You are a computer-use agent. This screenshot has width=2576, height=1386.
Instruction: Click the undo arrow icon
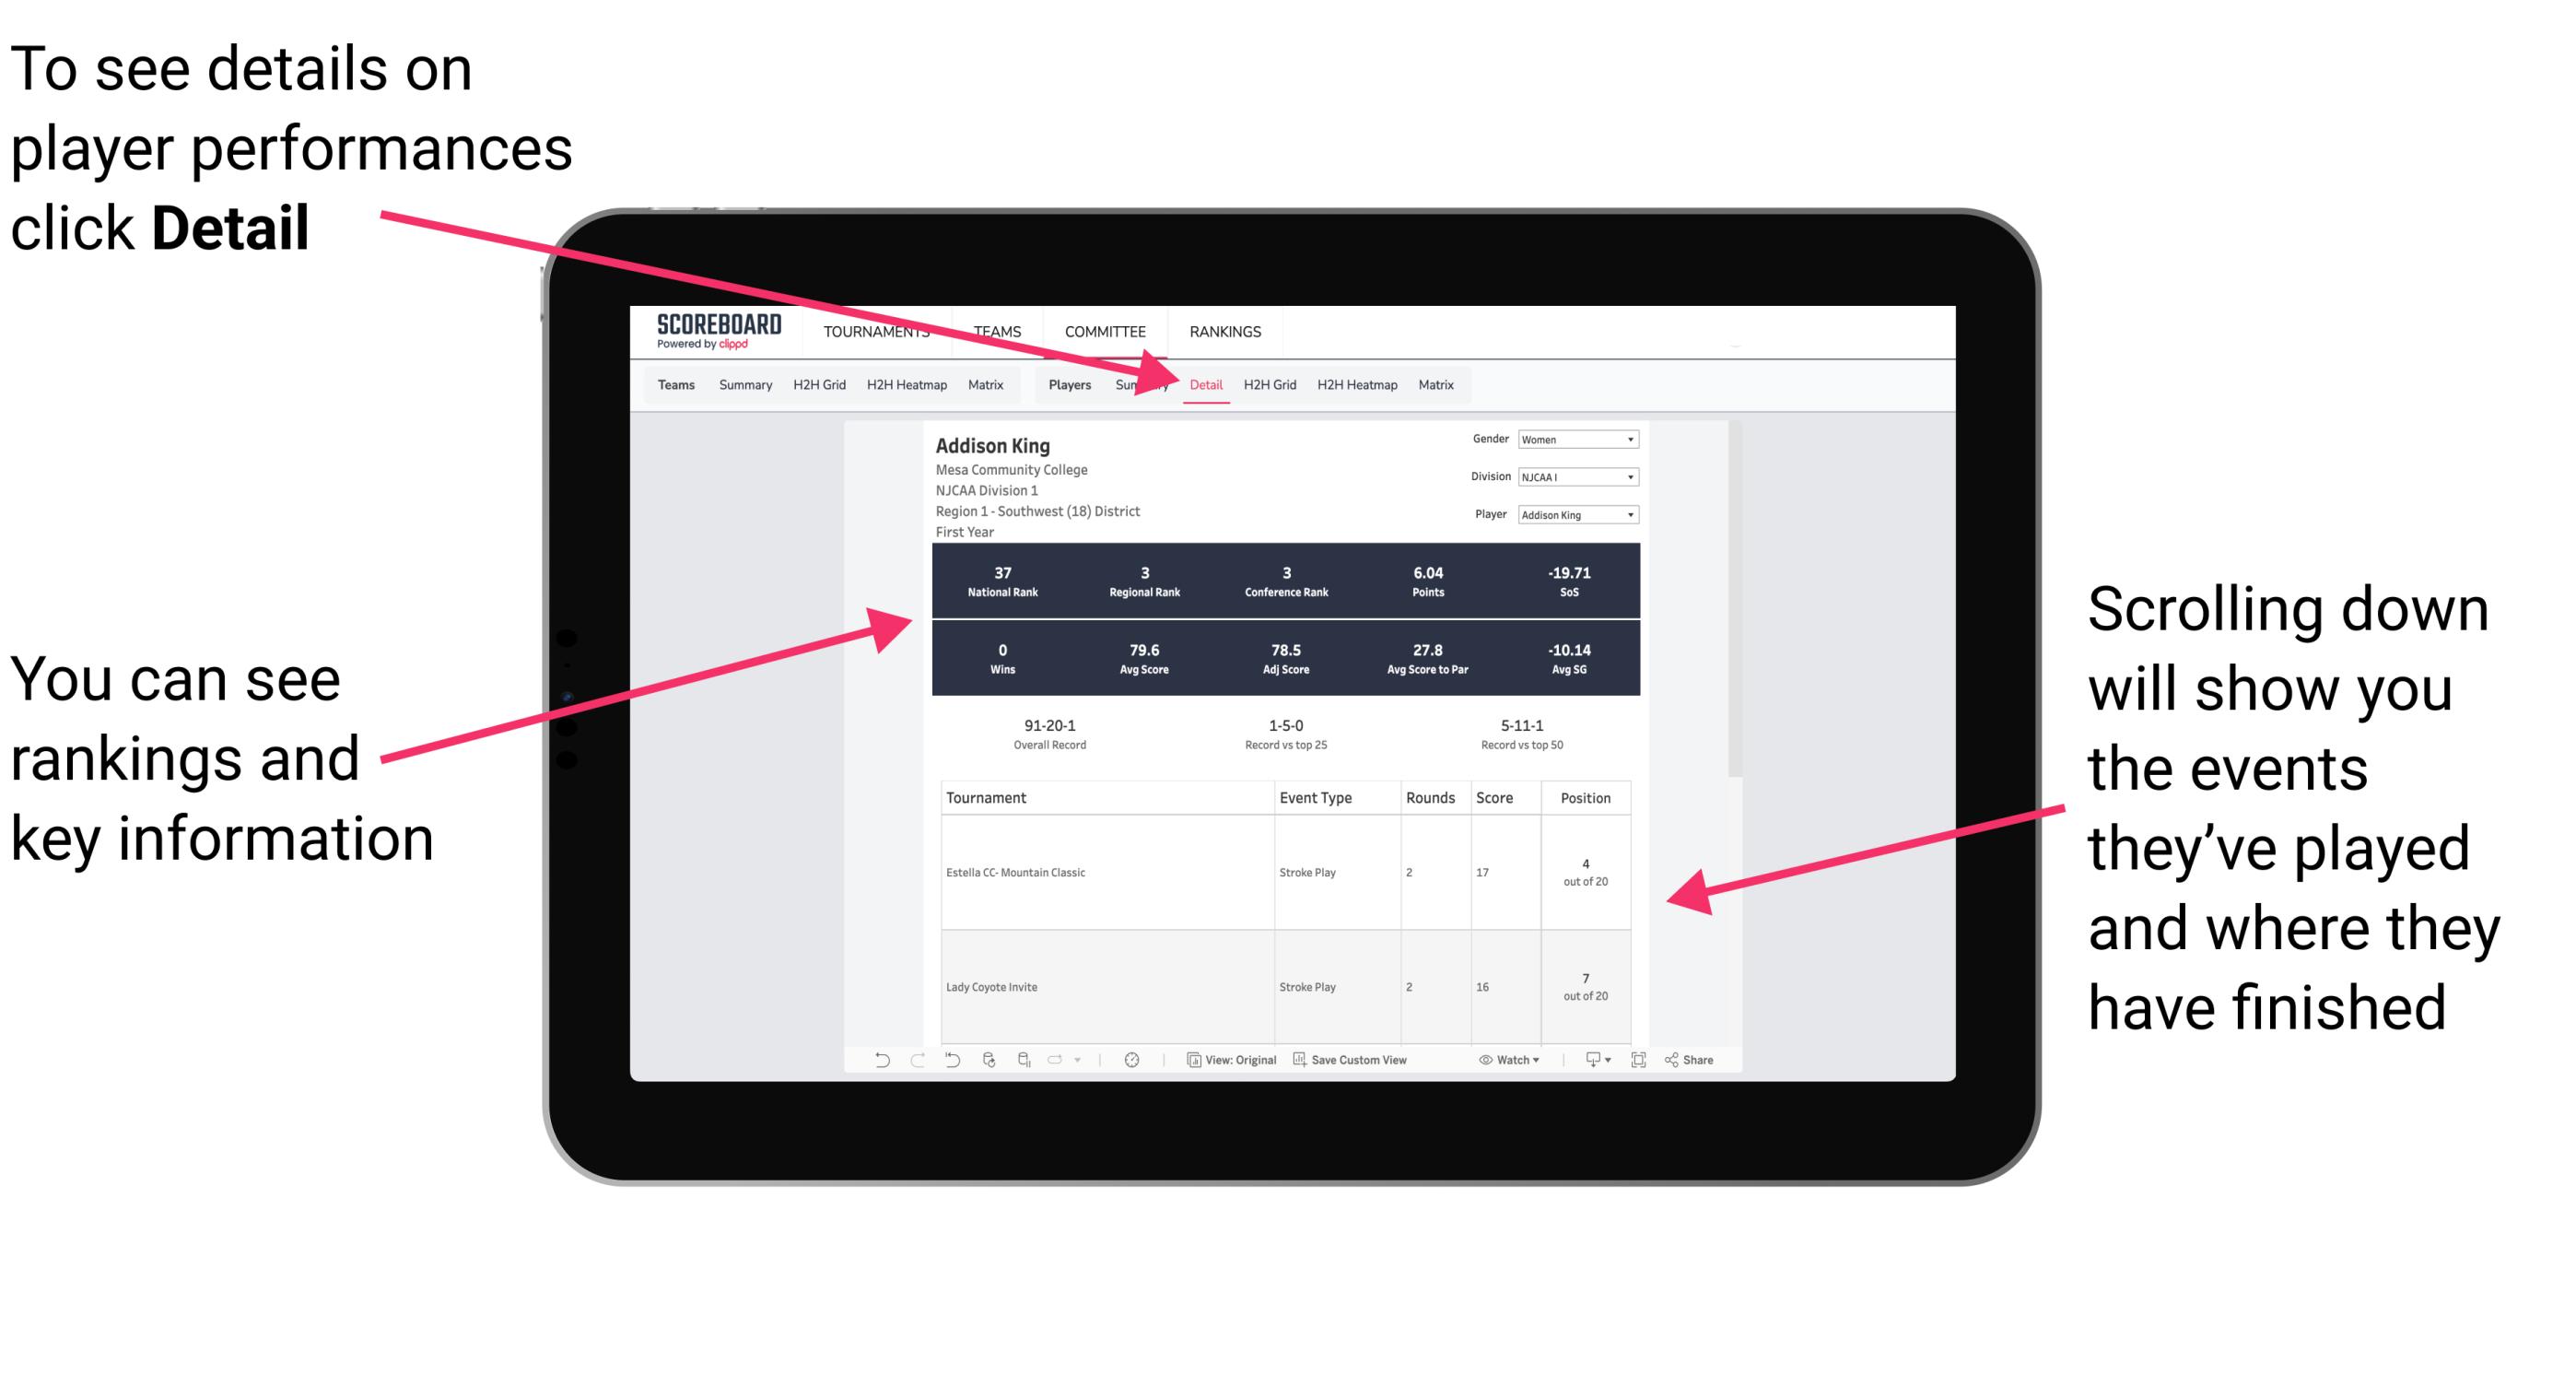tap(870, 1072)
